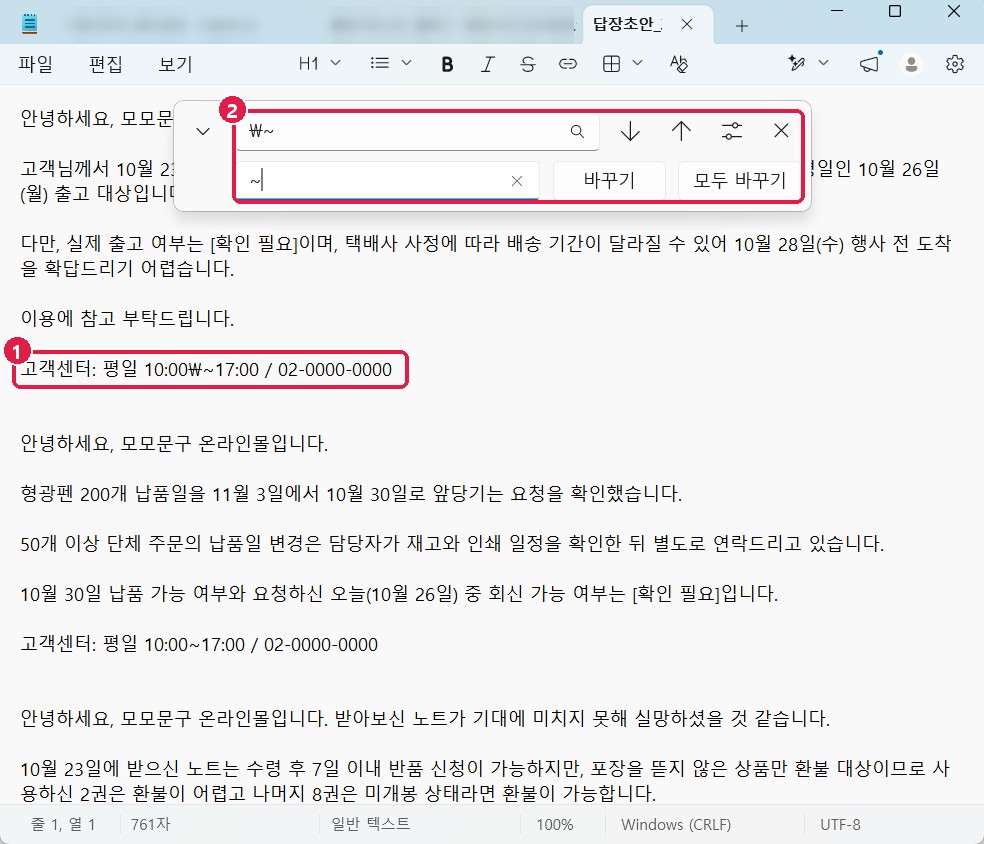Expand the AI rewrite dropdown arrow
Image resolution: width=984 pixels, height=844 pixels.
point(823,63)
